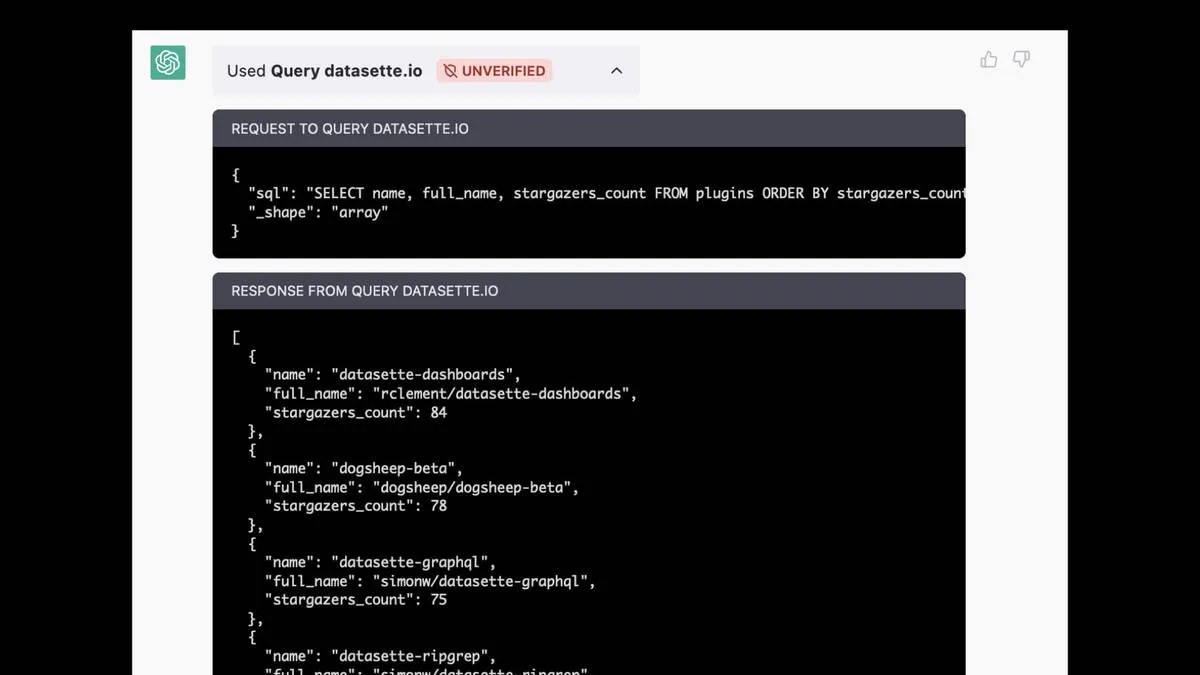This screenshot has width=1200, height=675.
Task: Click the thumbs up feedback icon
Action: coord(989,60)
